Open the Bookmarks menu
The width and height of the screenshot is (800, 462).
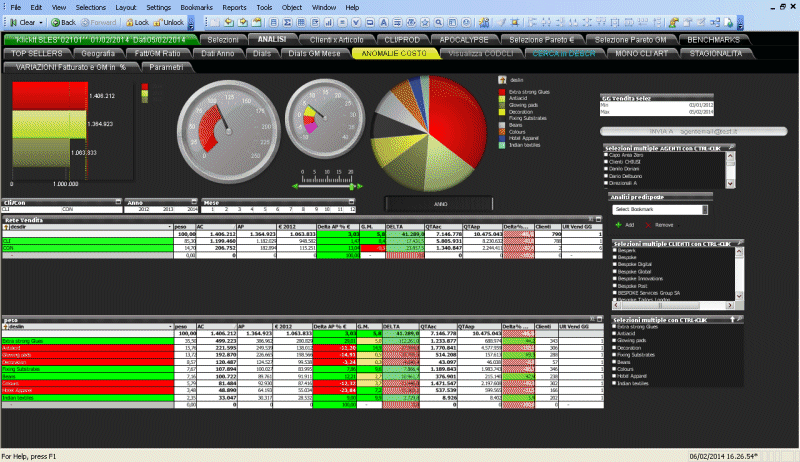point(196,7)
